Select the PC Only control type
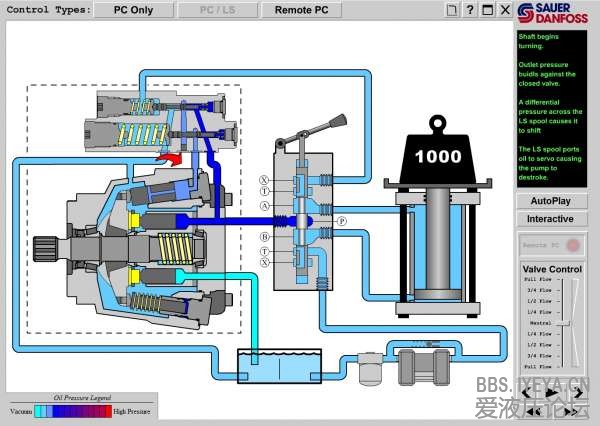The image size is (600, 426). pyautogui.click(x=133, y=11)
